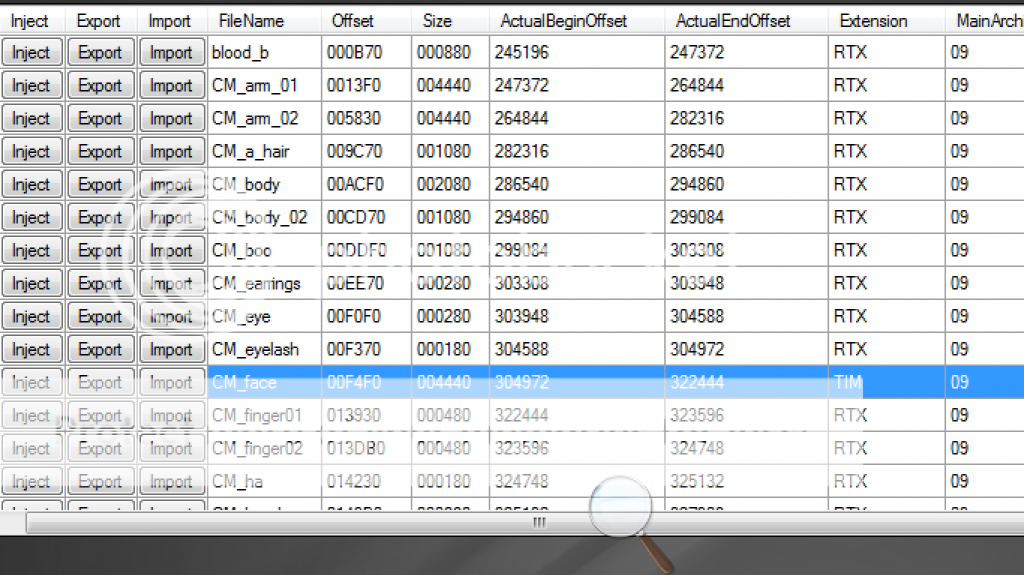Export the selected CM_face file
The height and width of the screenshot is (575, 1024).
pyautogui.click(x=101, y=382)
